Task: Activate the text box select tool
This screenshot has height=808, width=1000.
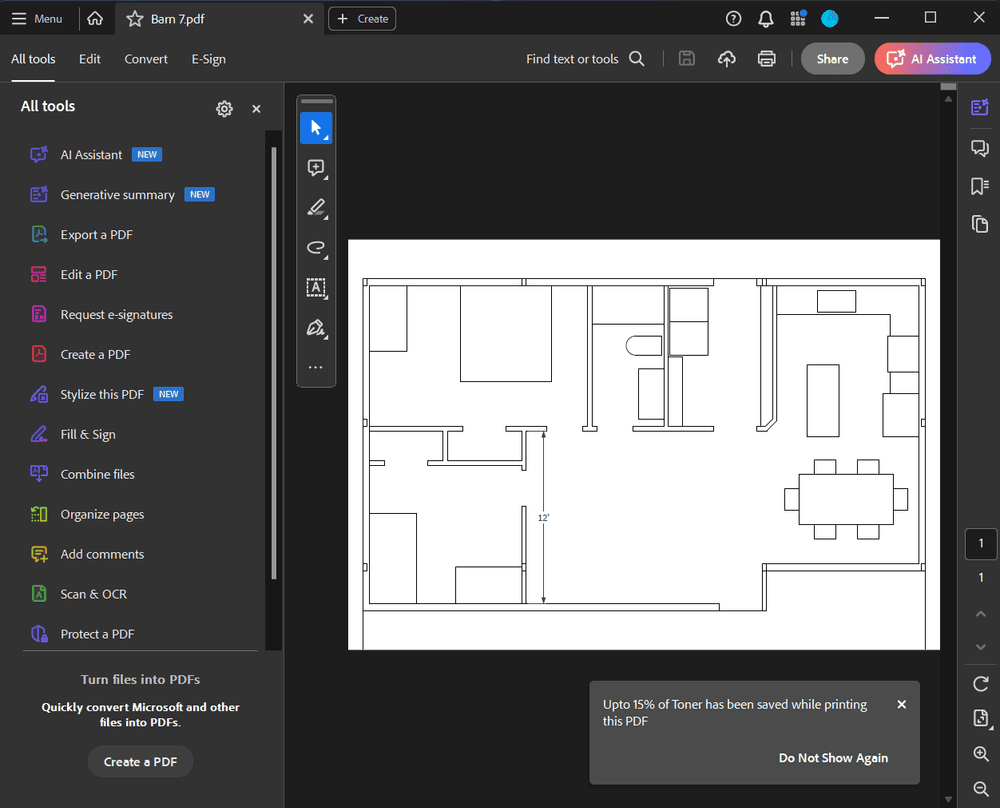Action: coord(316,288)
